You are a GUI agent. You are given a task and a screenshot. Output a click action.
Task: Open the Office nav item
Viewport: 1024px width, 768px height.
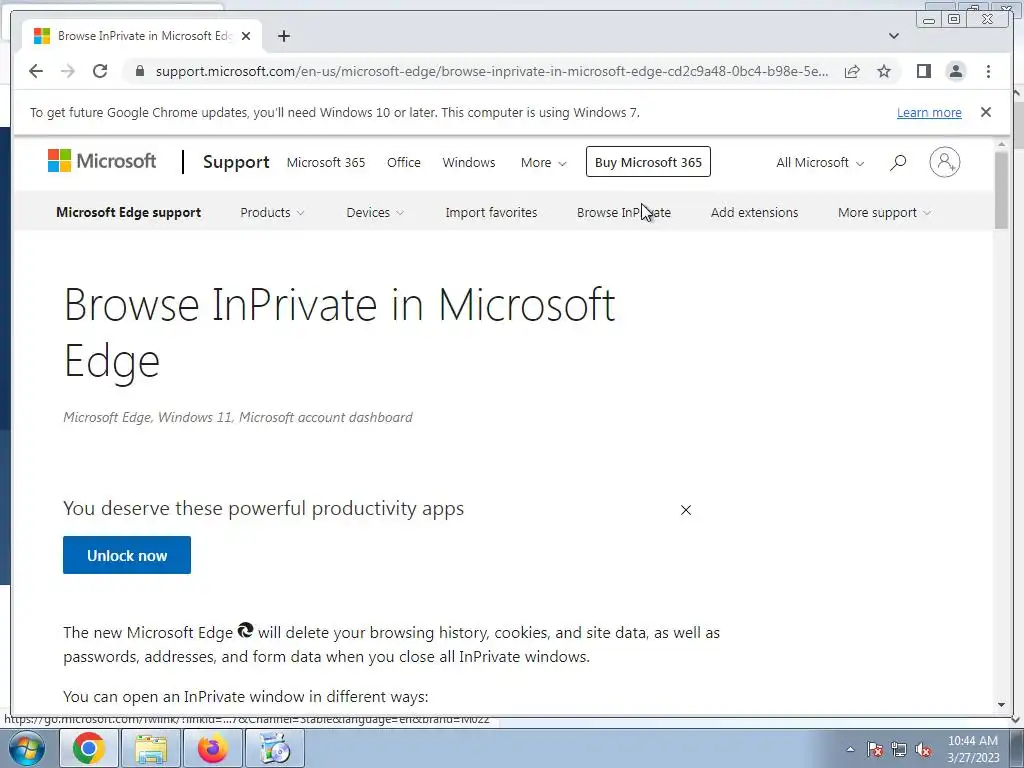click(404, 163)
